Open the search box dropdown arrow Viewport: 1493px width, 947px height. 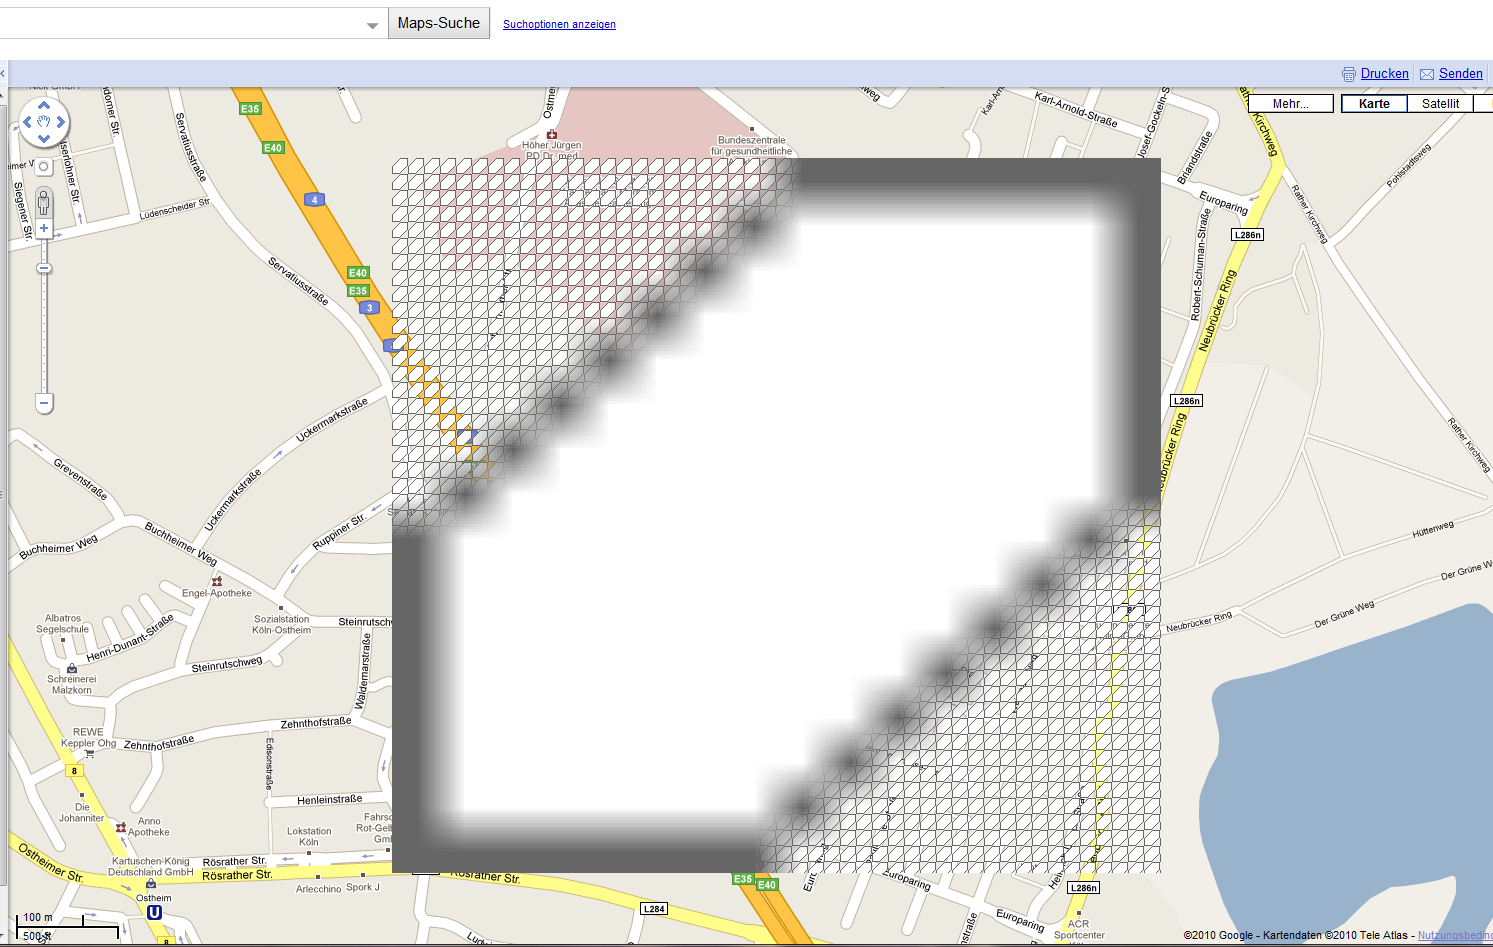coord(372,25)
